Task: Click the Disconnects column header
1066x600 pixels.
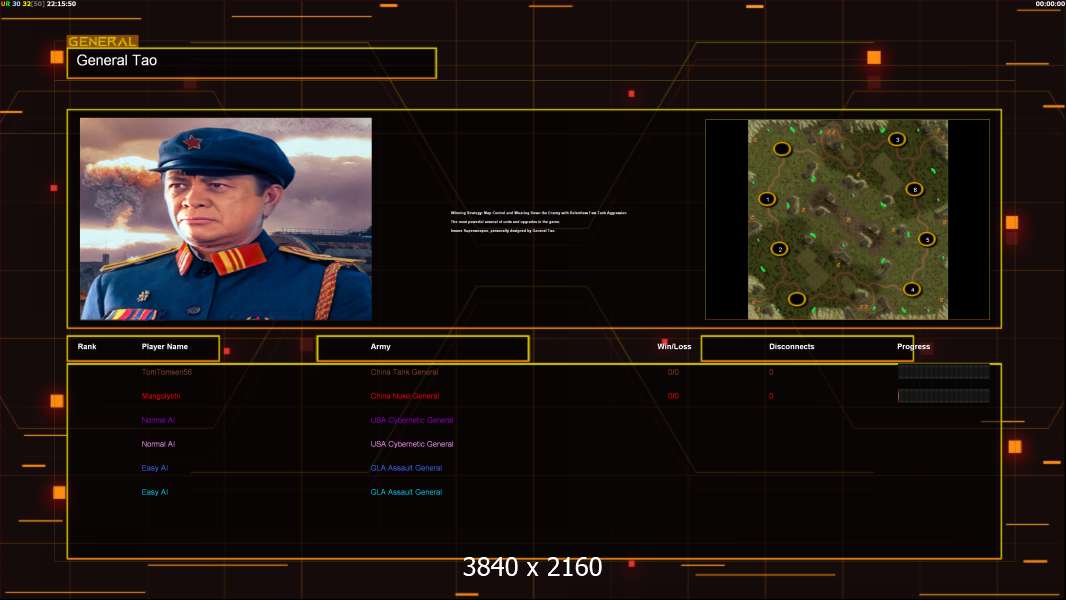Action: [x=791, y=347]
